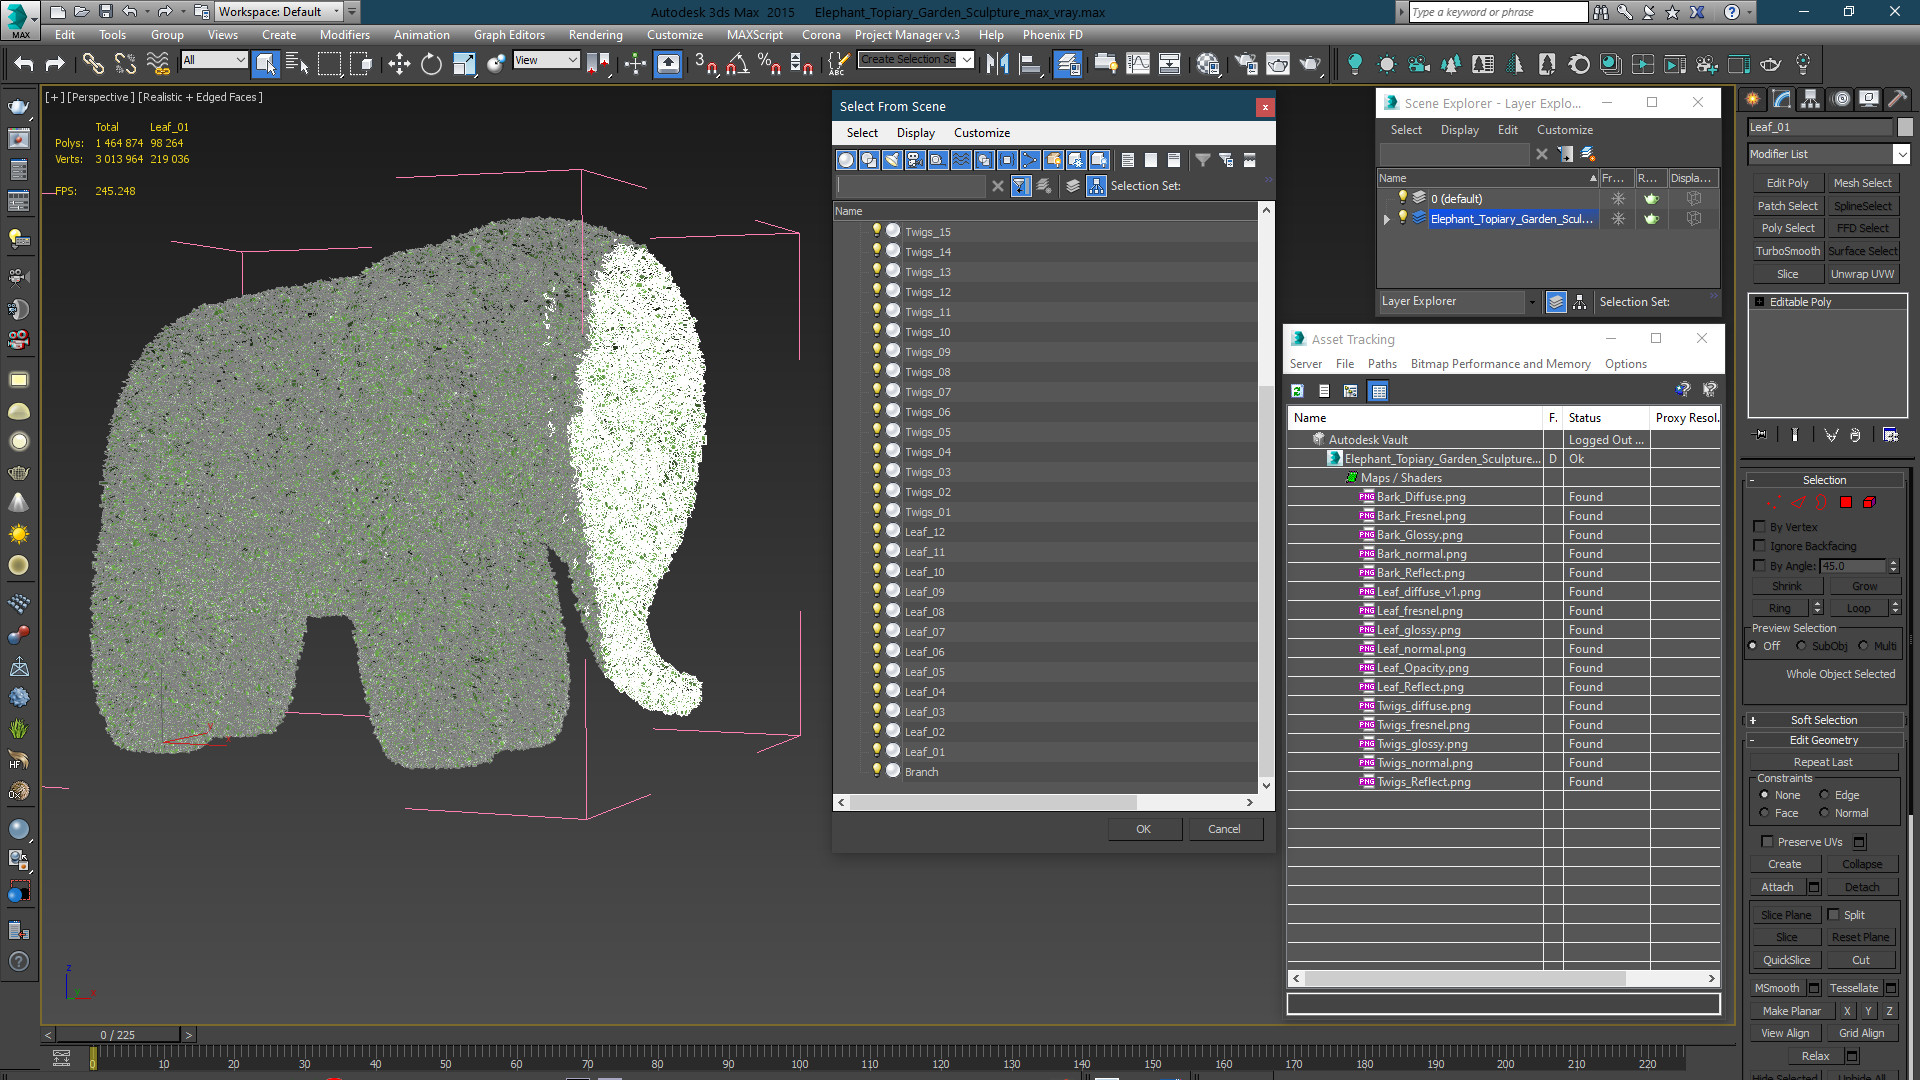Collapse the Edit Geometry rollout
1920x1080 pixels.
click(1824, 740)
